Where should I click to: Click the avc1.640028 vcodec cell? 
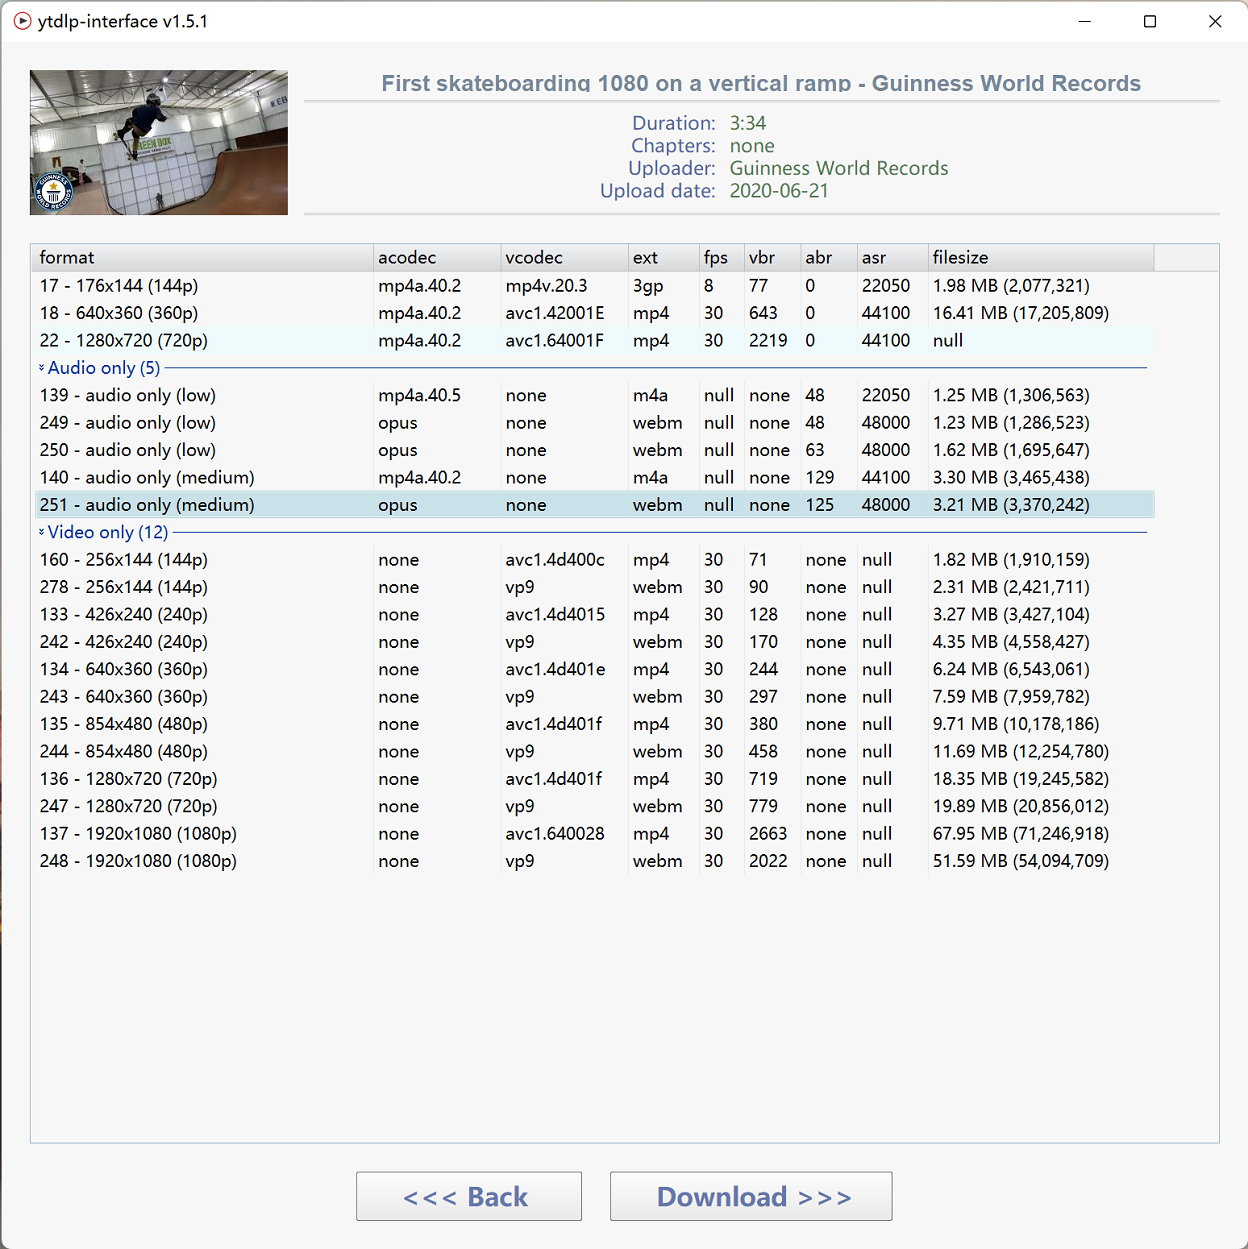coord(555,834)
